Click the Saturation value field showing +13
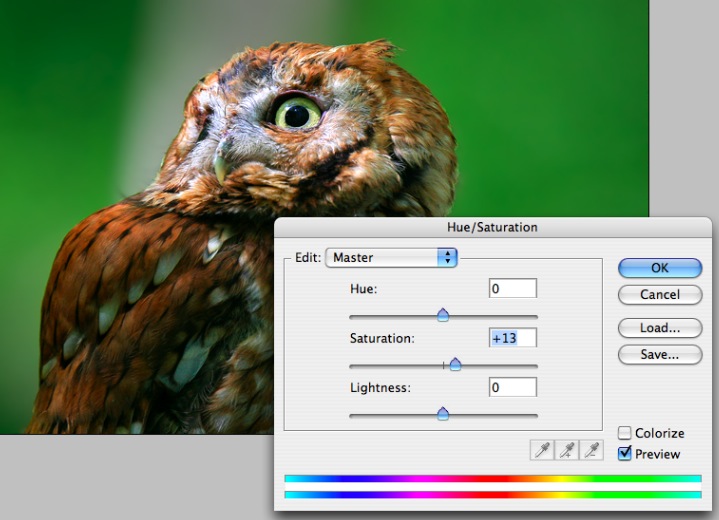Image resolution: width=719 pixels, height=520 pixels. [x=513, y=338]
